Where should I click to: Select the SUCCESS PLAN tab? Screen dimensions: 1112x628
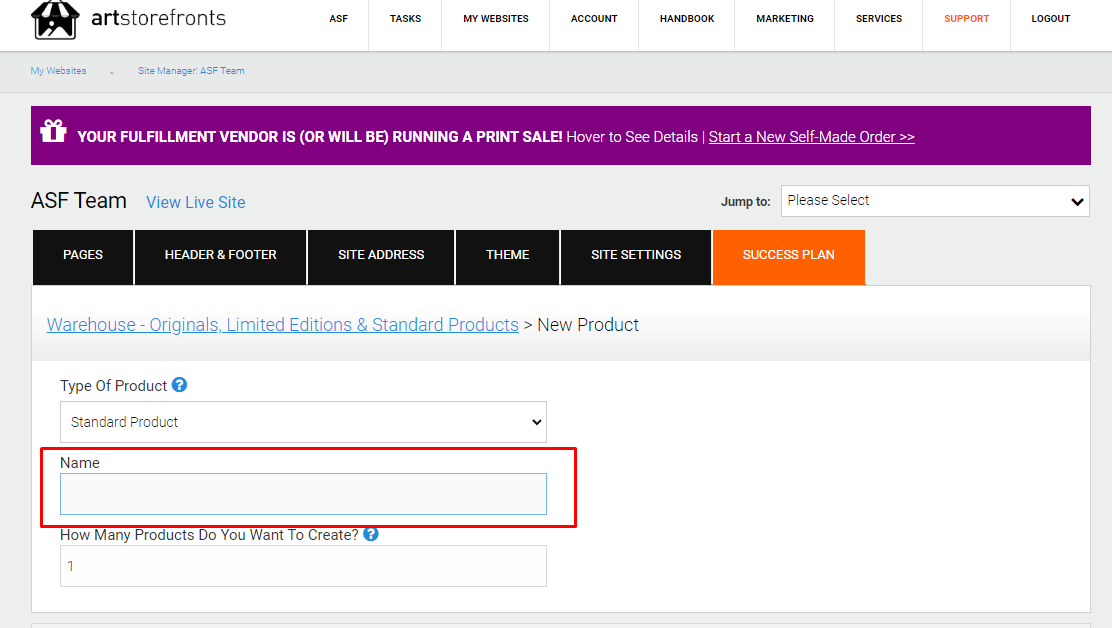(x=789, y=255)
